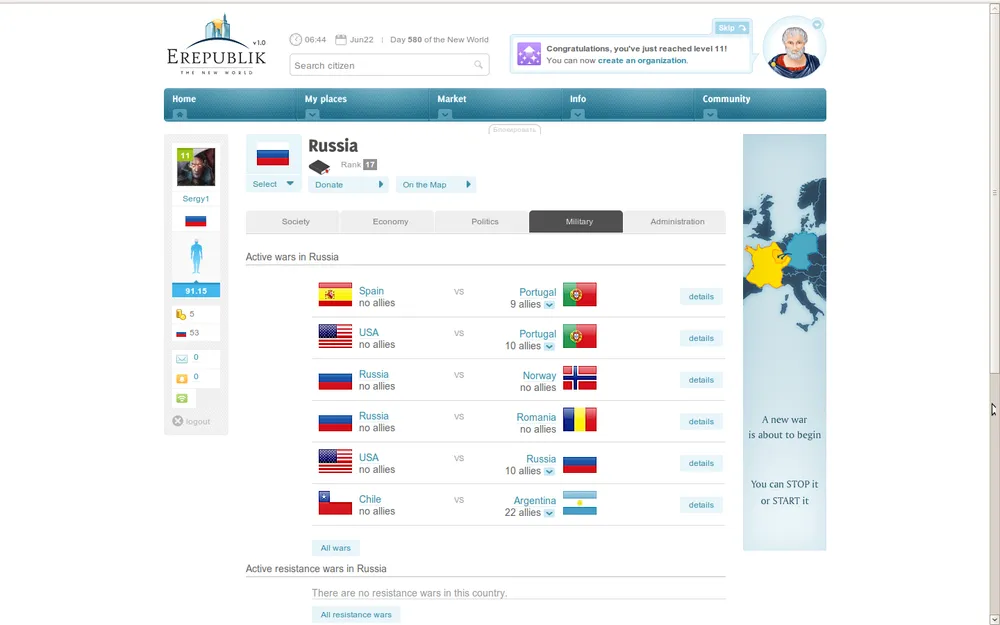
Task: Click the Erepublik logo
Action: pyautogui.click(x=216, y=46)
